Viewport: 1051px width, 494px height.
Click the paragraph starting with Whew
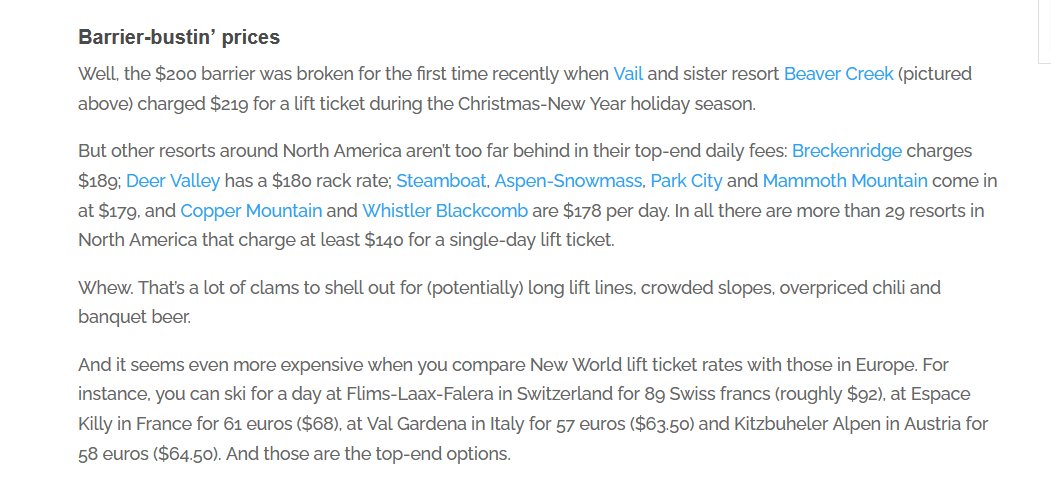[x=509, y=302]
